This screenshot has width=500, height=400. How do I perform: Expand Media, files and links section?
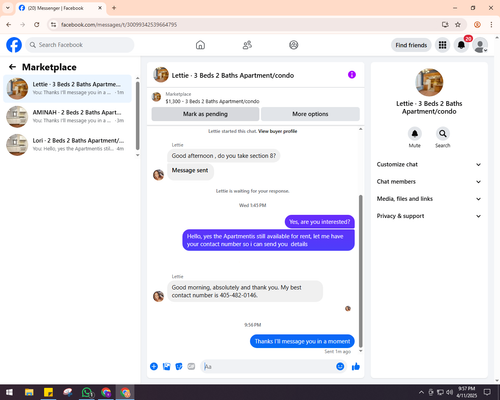click(429, 199)
